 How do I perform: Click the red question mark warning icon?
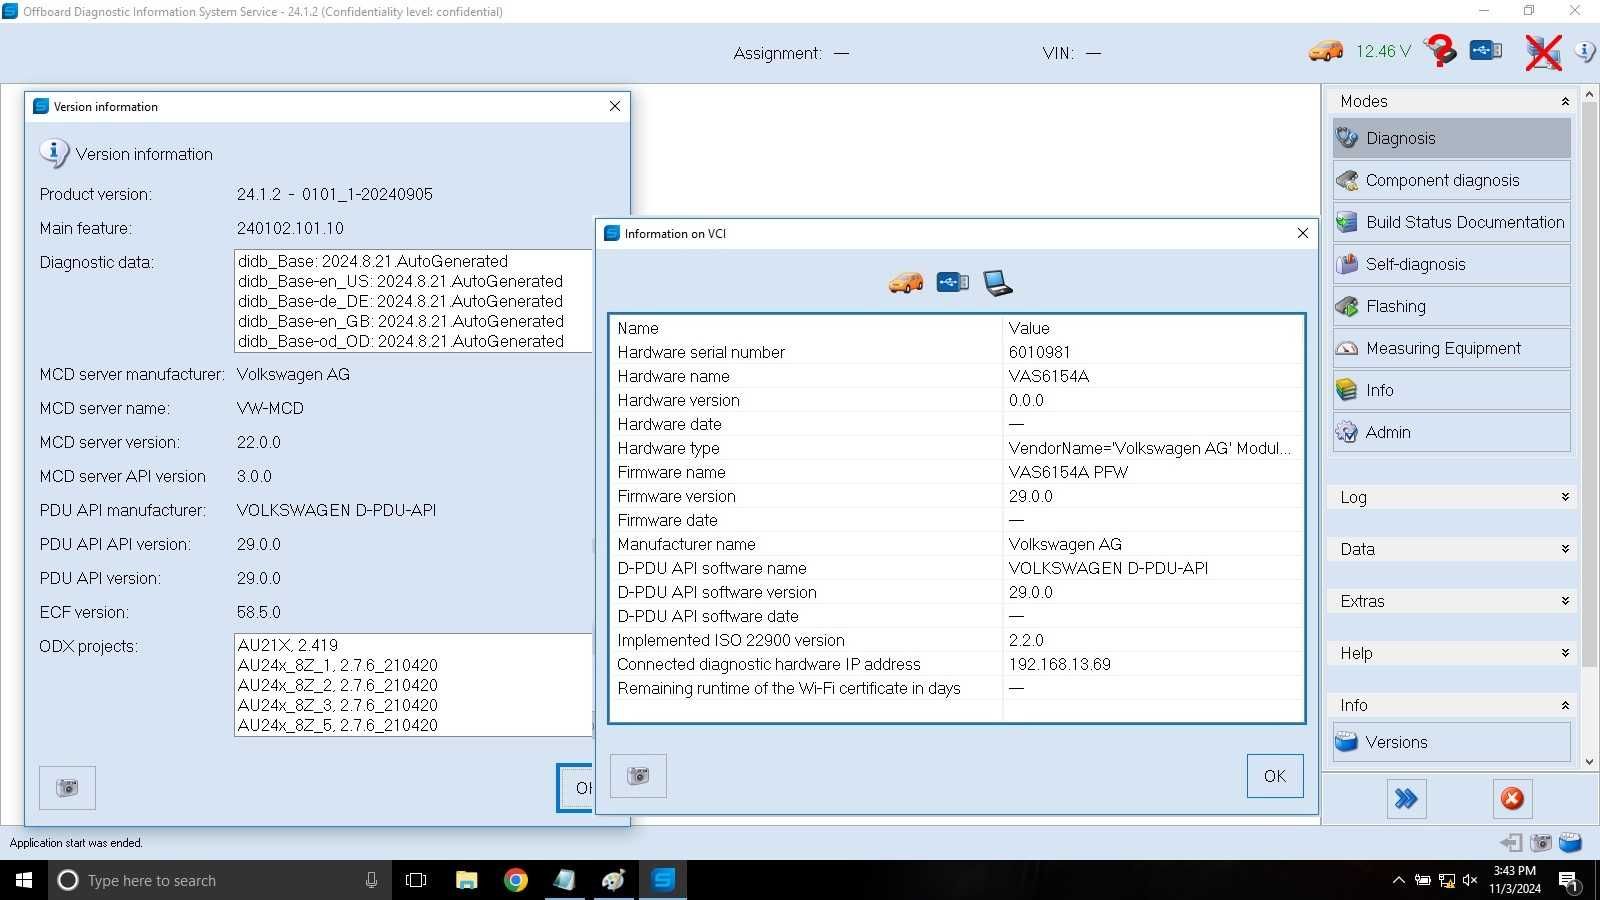click(x=1440, y=50)
